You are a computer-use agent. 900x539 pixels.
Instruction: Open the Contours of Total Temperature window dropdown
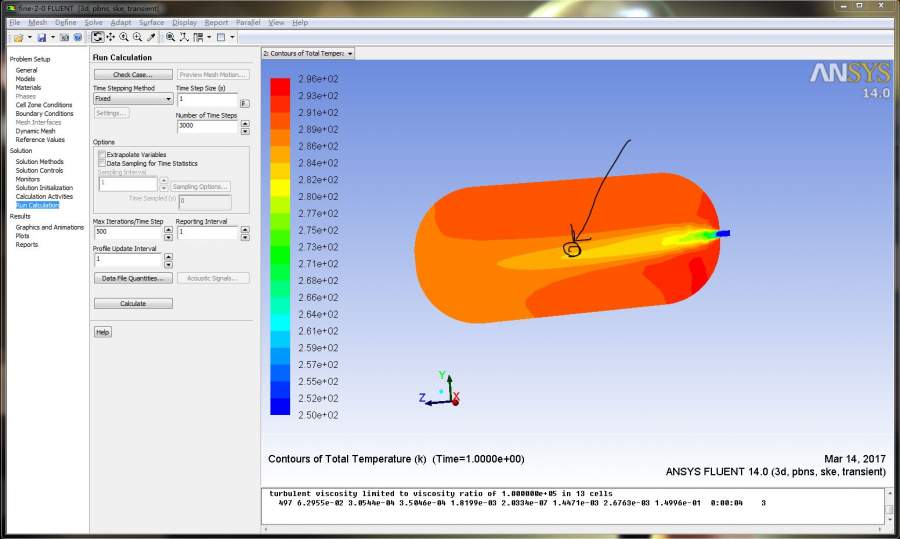(308, 53)
